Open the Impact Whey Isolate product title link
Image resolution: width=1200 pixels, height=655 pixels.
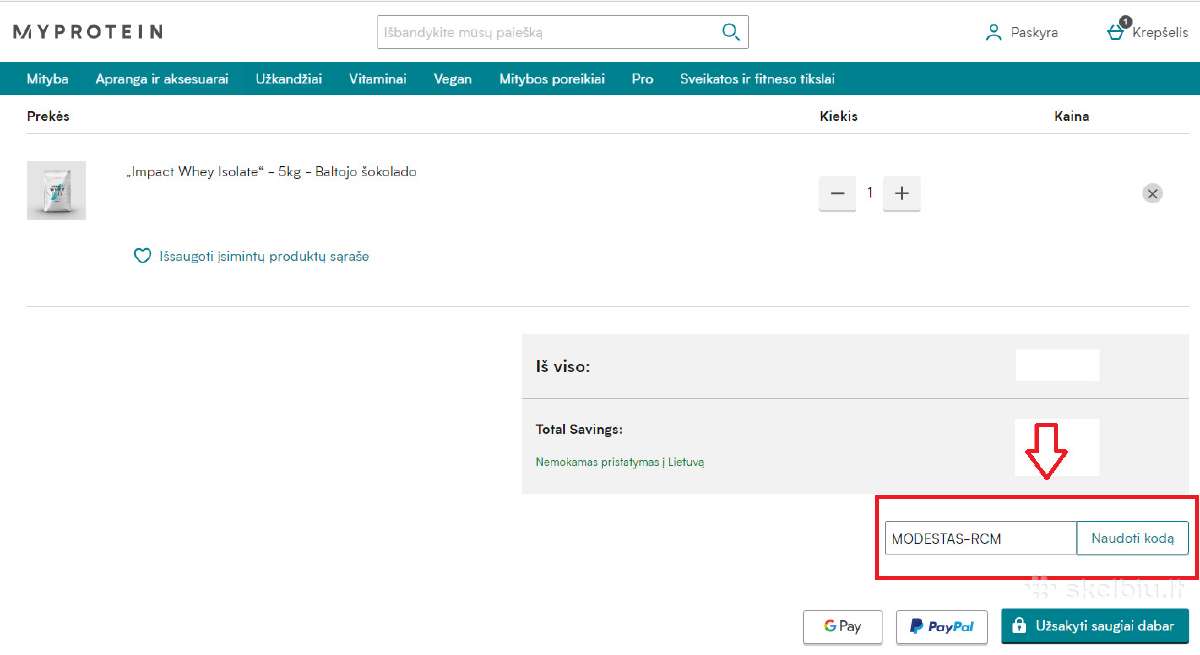(x=271, y=172)
